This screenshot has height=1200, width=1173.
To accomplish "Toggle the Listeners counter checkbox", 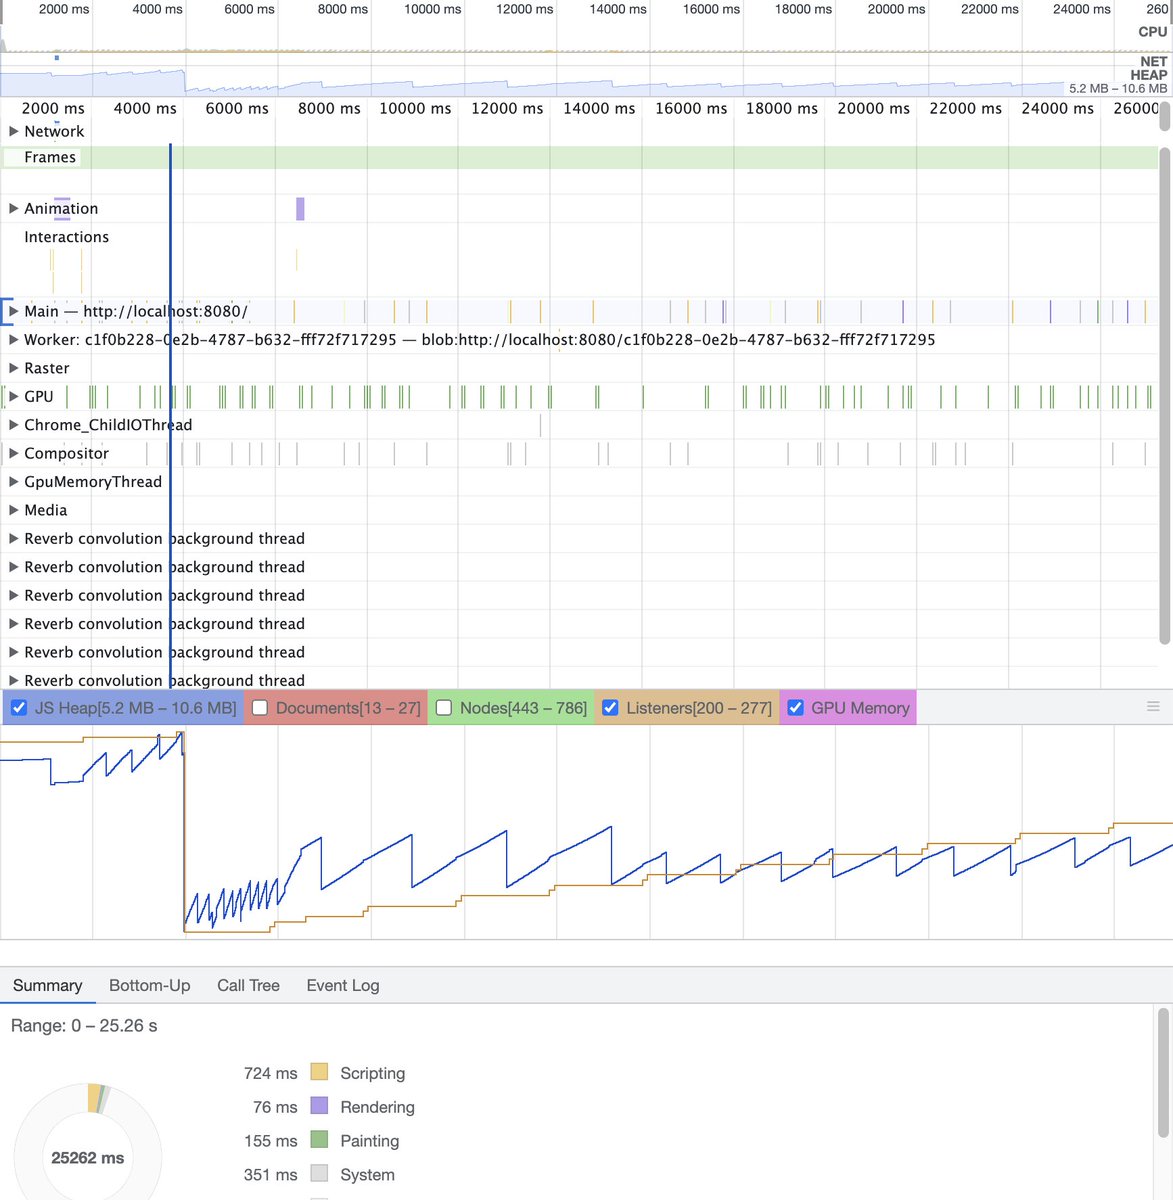I will tap(610, 708).
